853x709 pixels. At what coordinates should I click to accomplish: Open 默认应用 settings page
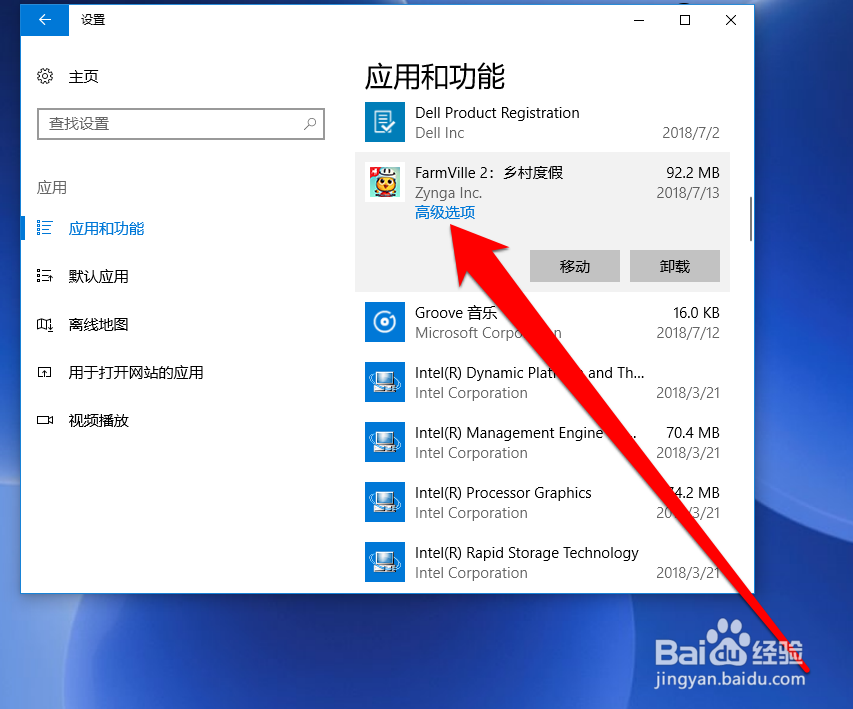98,276
